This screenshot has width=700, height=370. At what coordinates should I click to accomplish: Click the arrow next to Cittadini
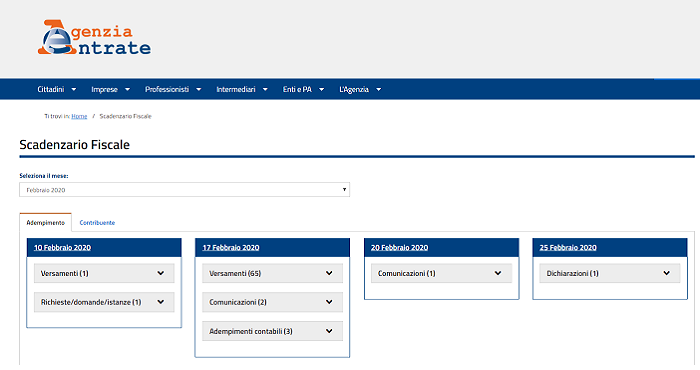[74, 90]
